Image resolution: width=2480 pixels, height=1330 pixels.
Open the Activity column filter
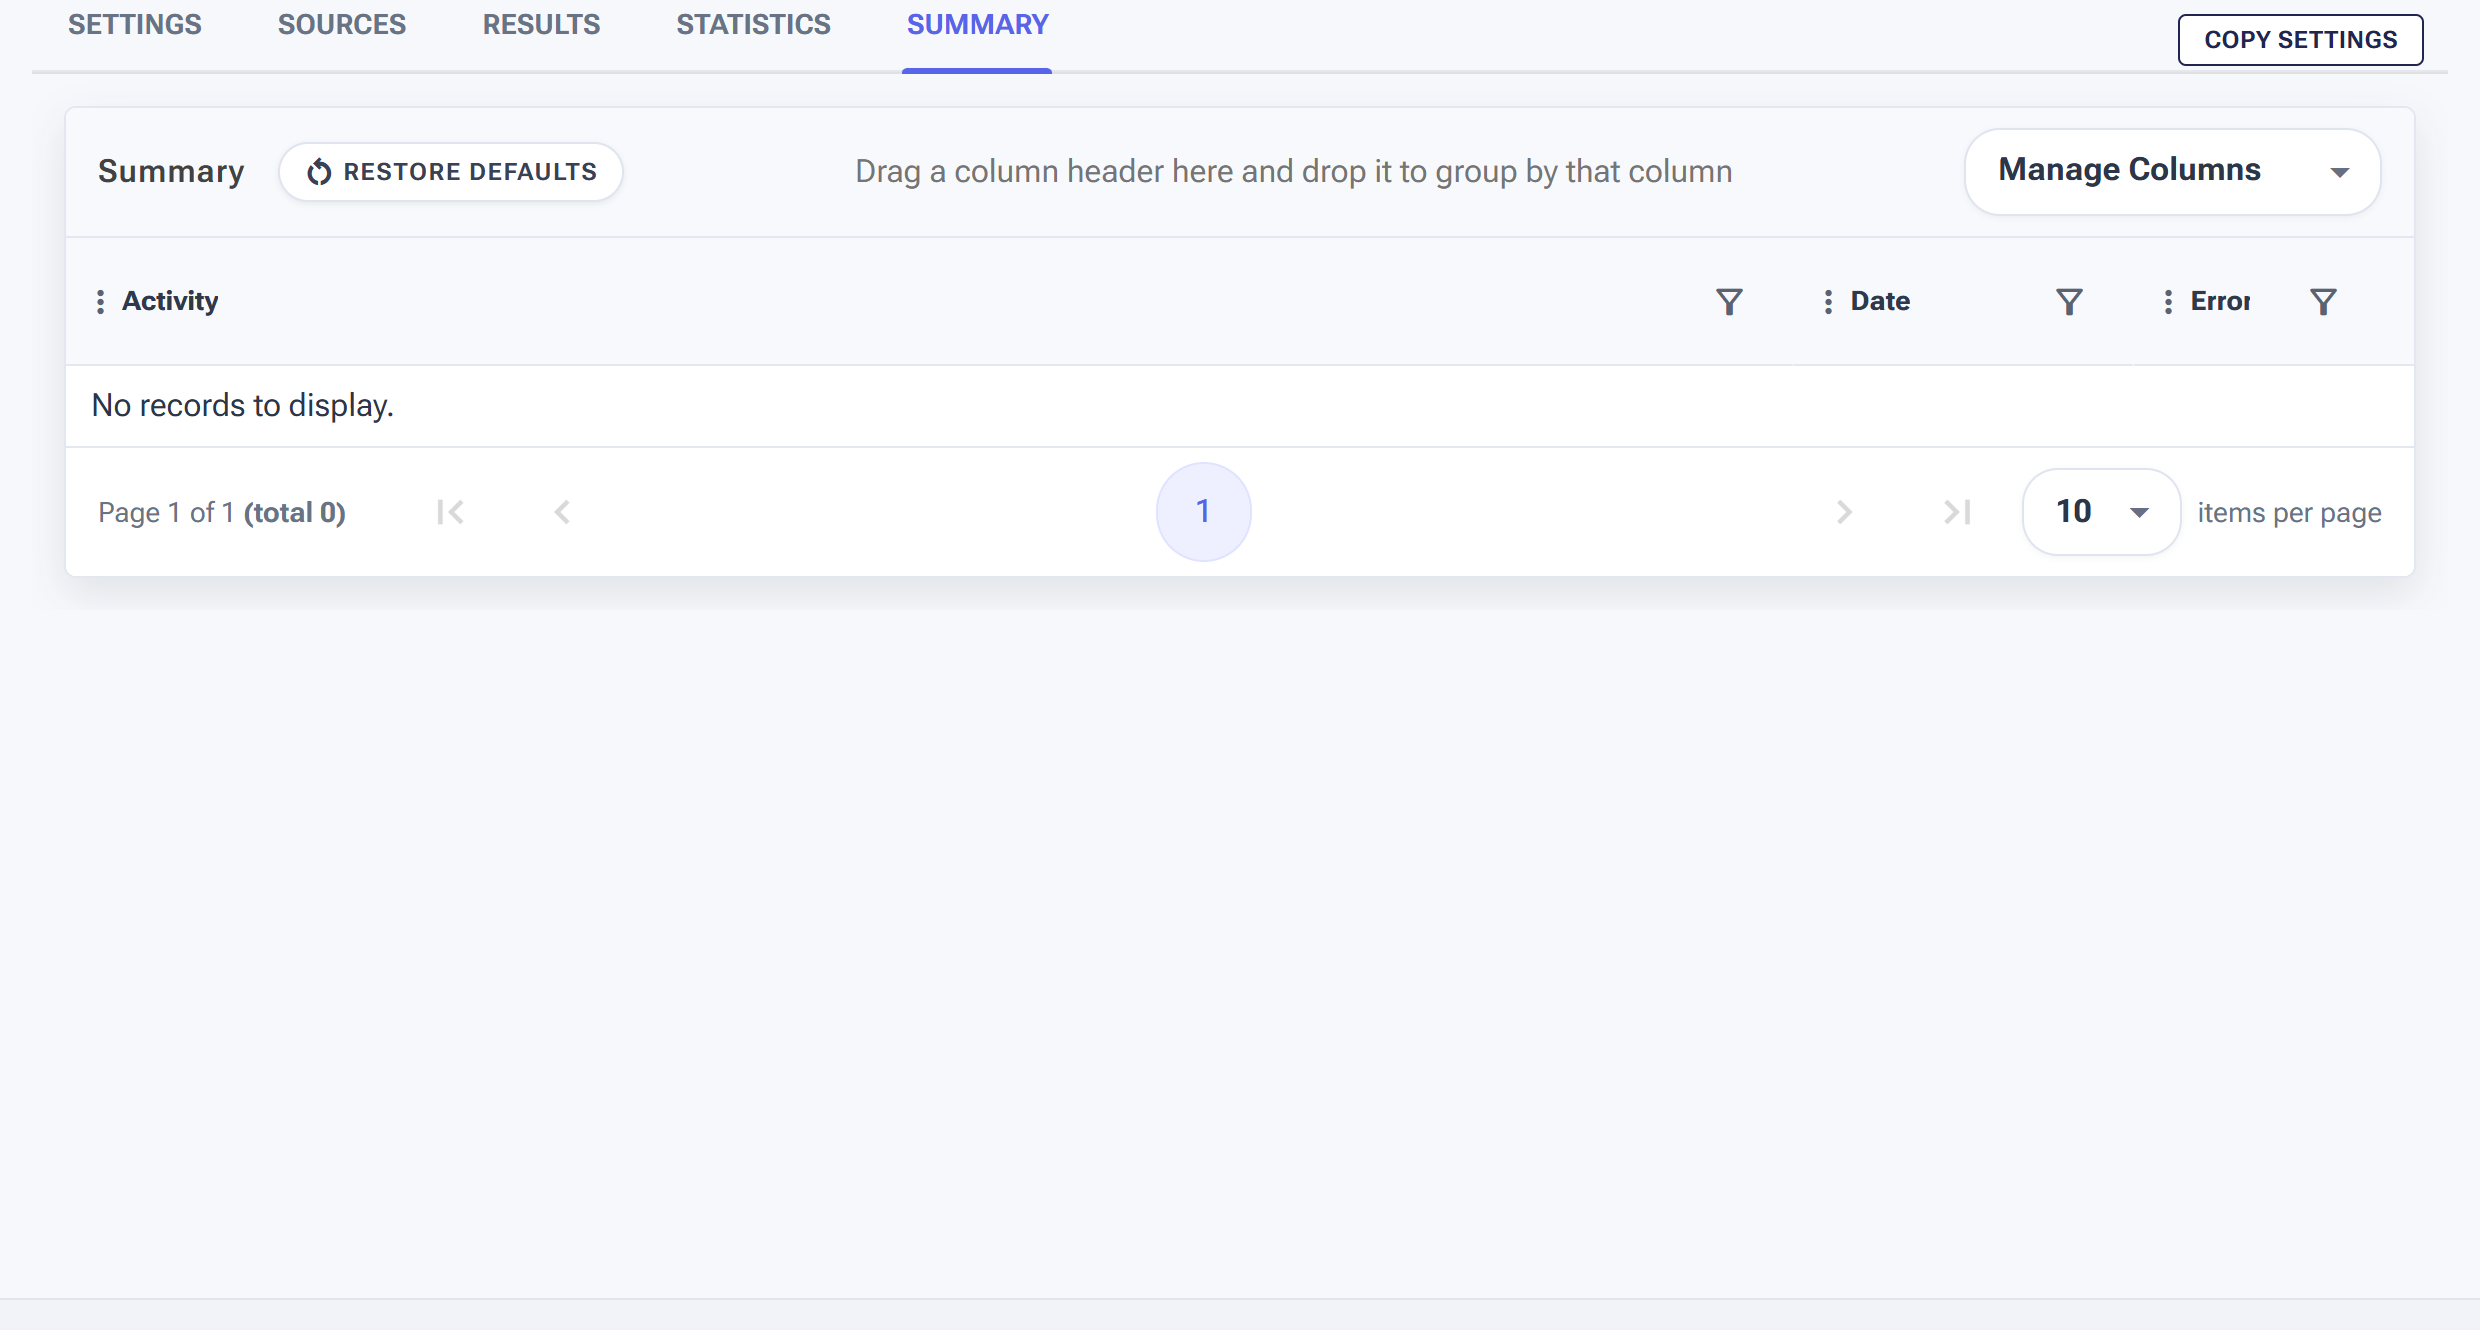pyautogui.click(x=1729, y=301)
